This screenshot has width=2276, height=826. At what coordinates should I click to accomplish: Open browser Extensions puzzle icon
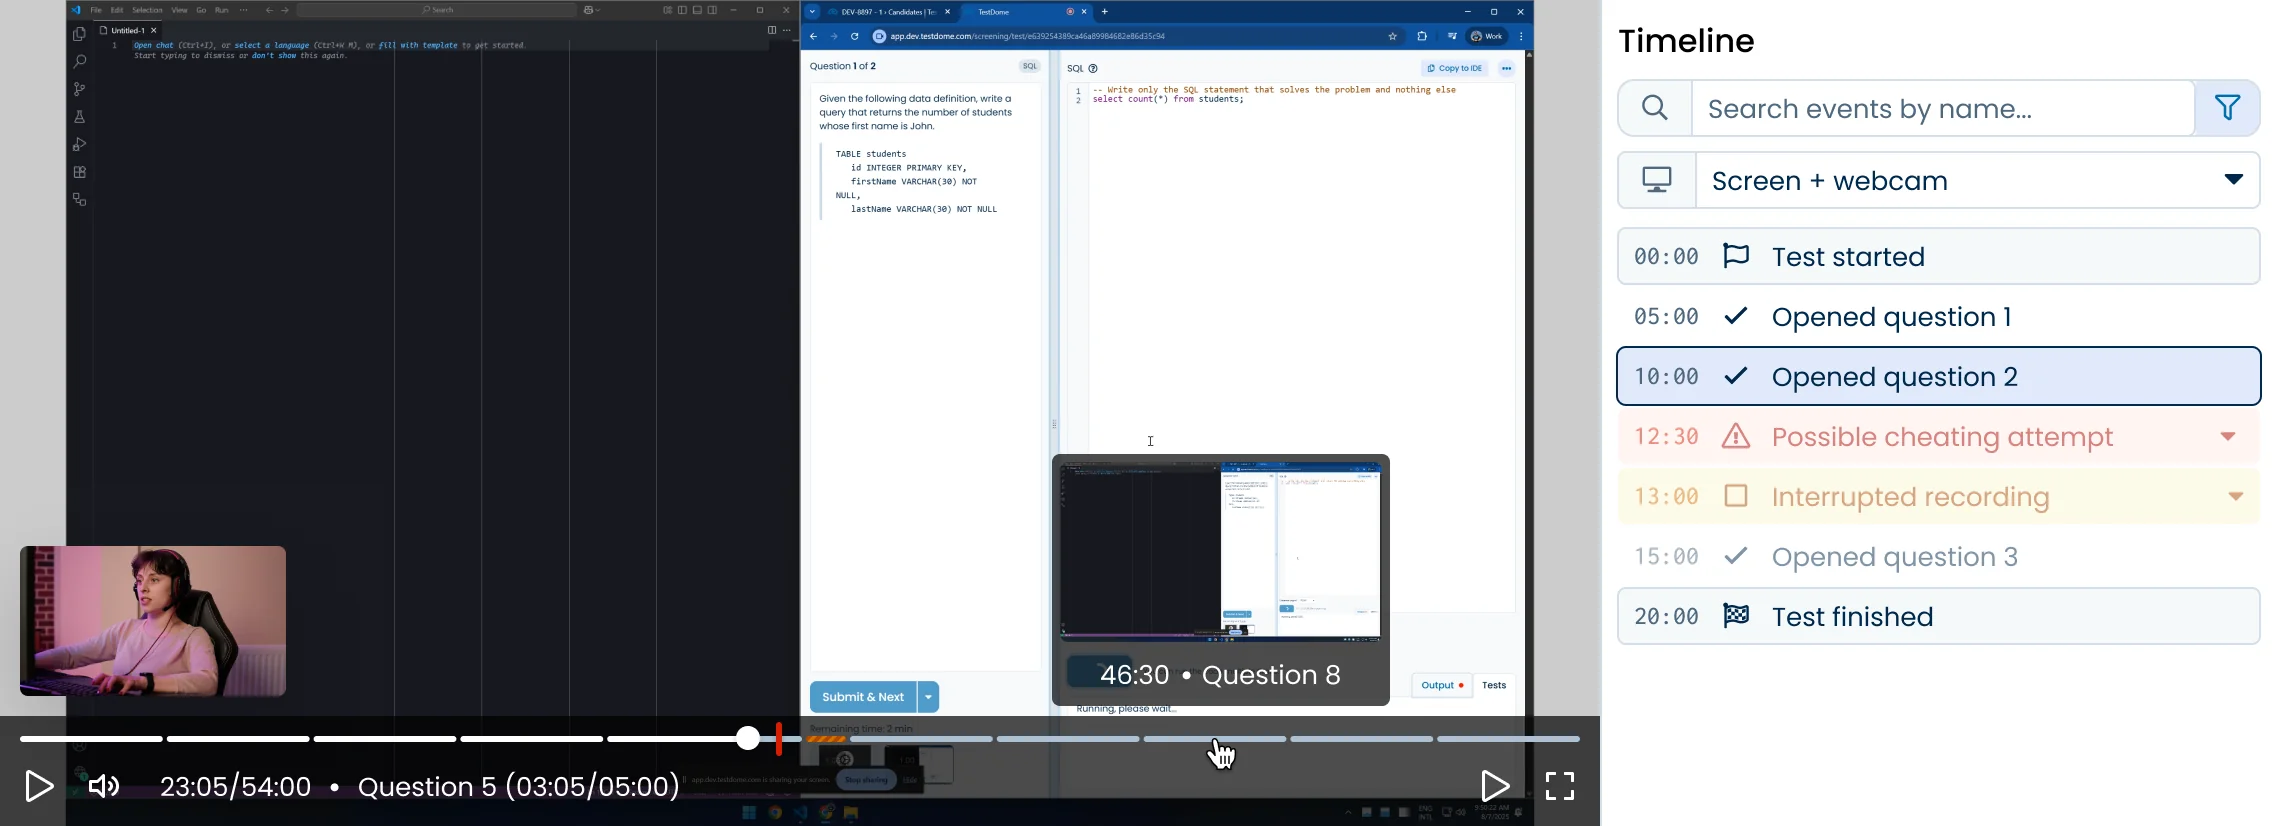[x=1422, y=36]
